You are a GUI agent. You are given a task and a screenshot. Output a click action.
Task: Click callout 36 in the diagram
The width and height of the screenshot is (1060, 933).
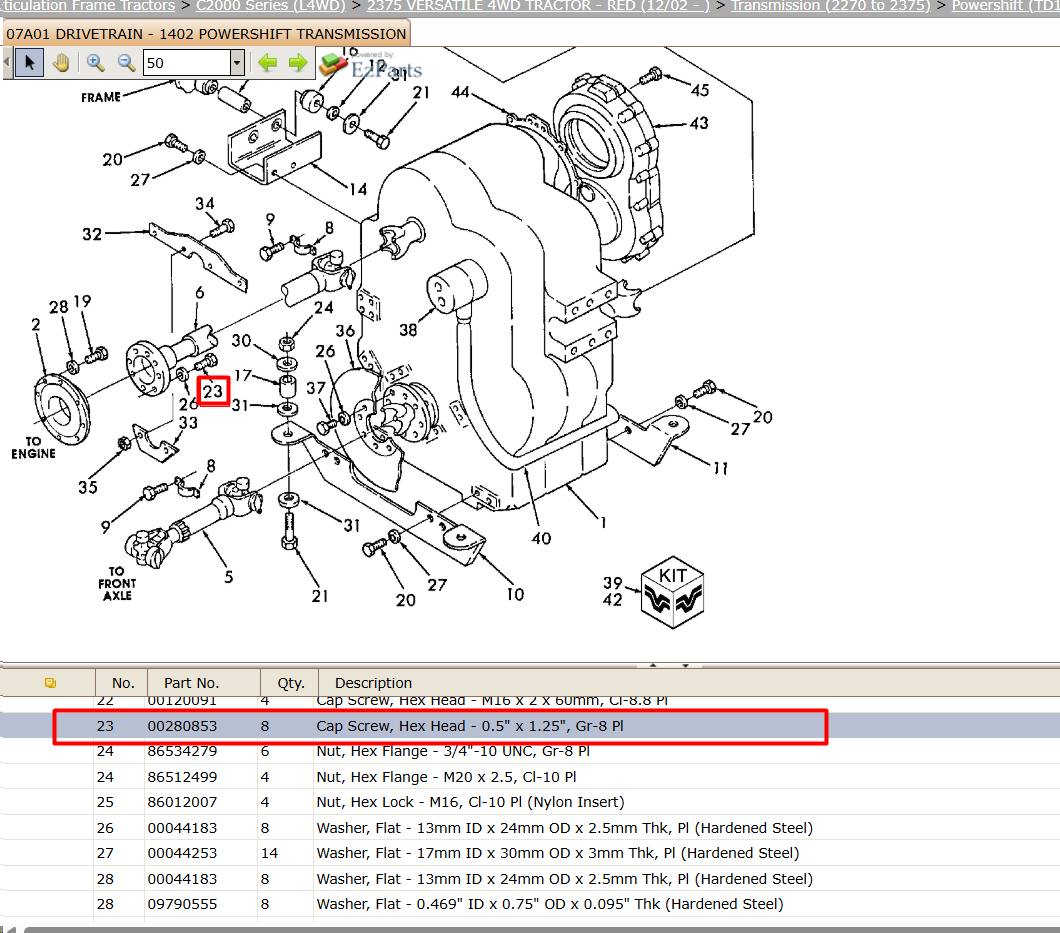[x=345, y=331]
